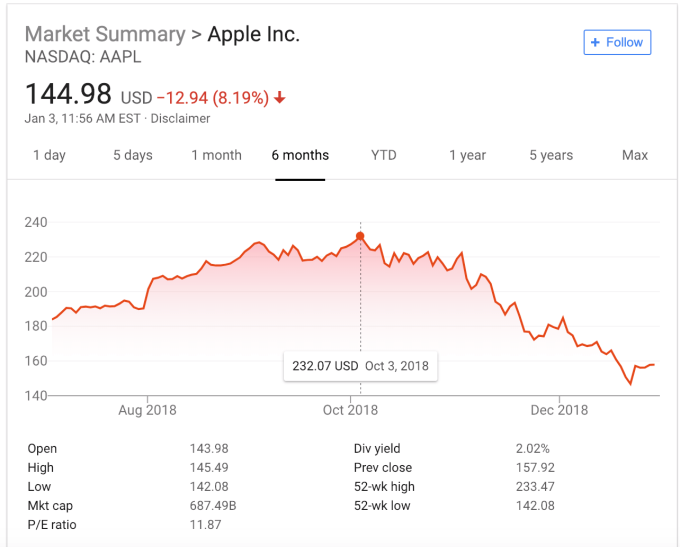Click the Aug 2018 axis label
Image resolution: width=680 pixels, height=547 pixels.
[147, 410]
